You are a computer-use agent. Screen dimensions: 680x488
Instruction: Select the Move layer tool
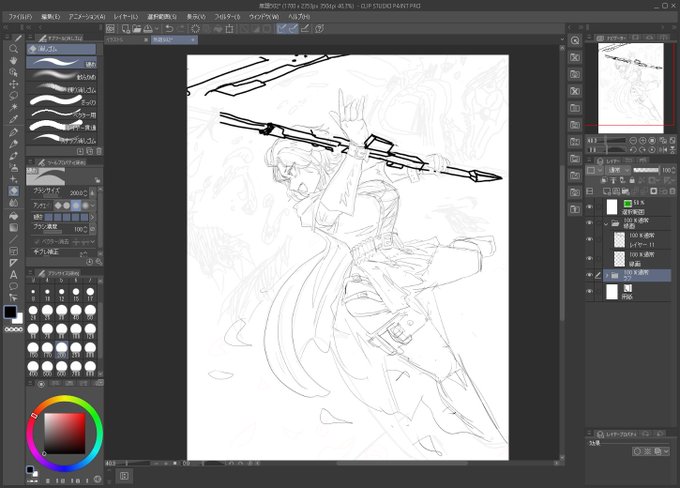point(13,84)
